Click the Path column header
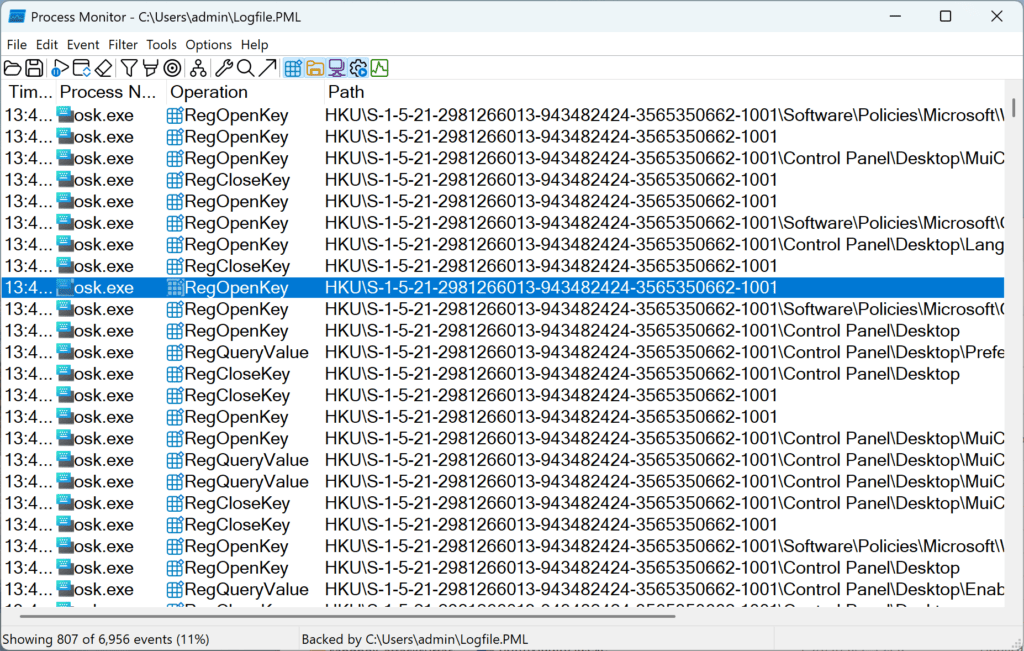Image resolution: width=1024 pixels, height=651 pixels. tap(346, 92)
